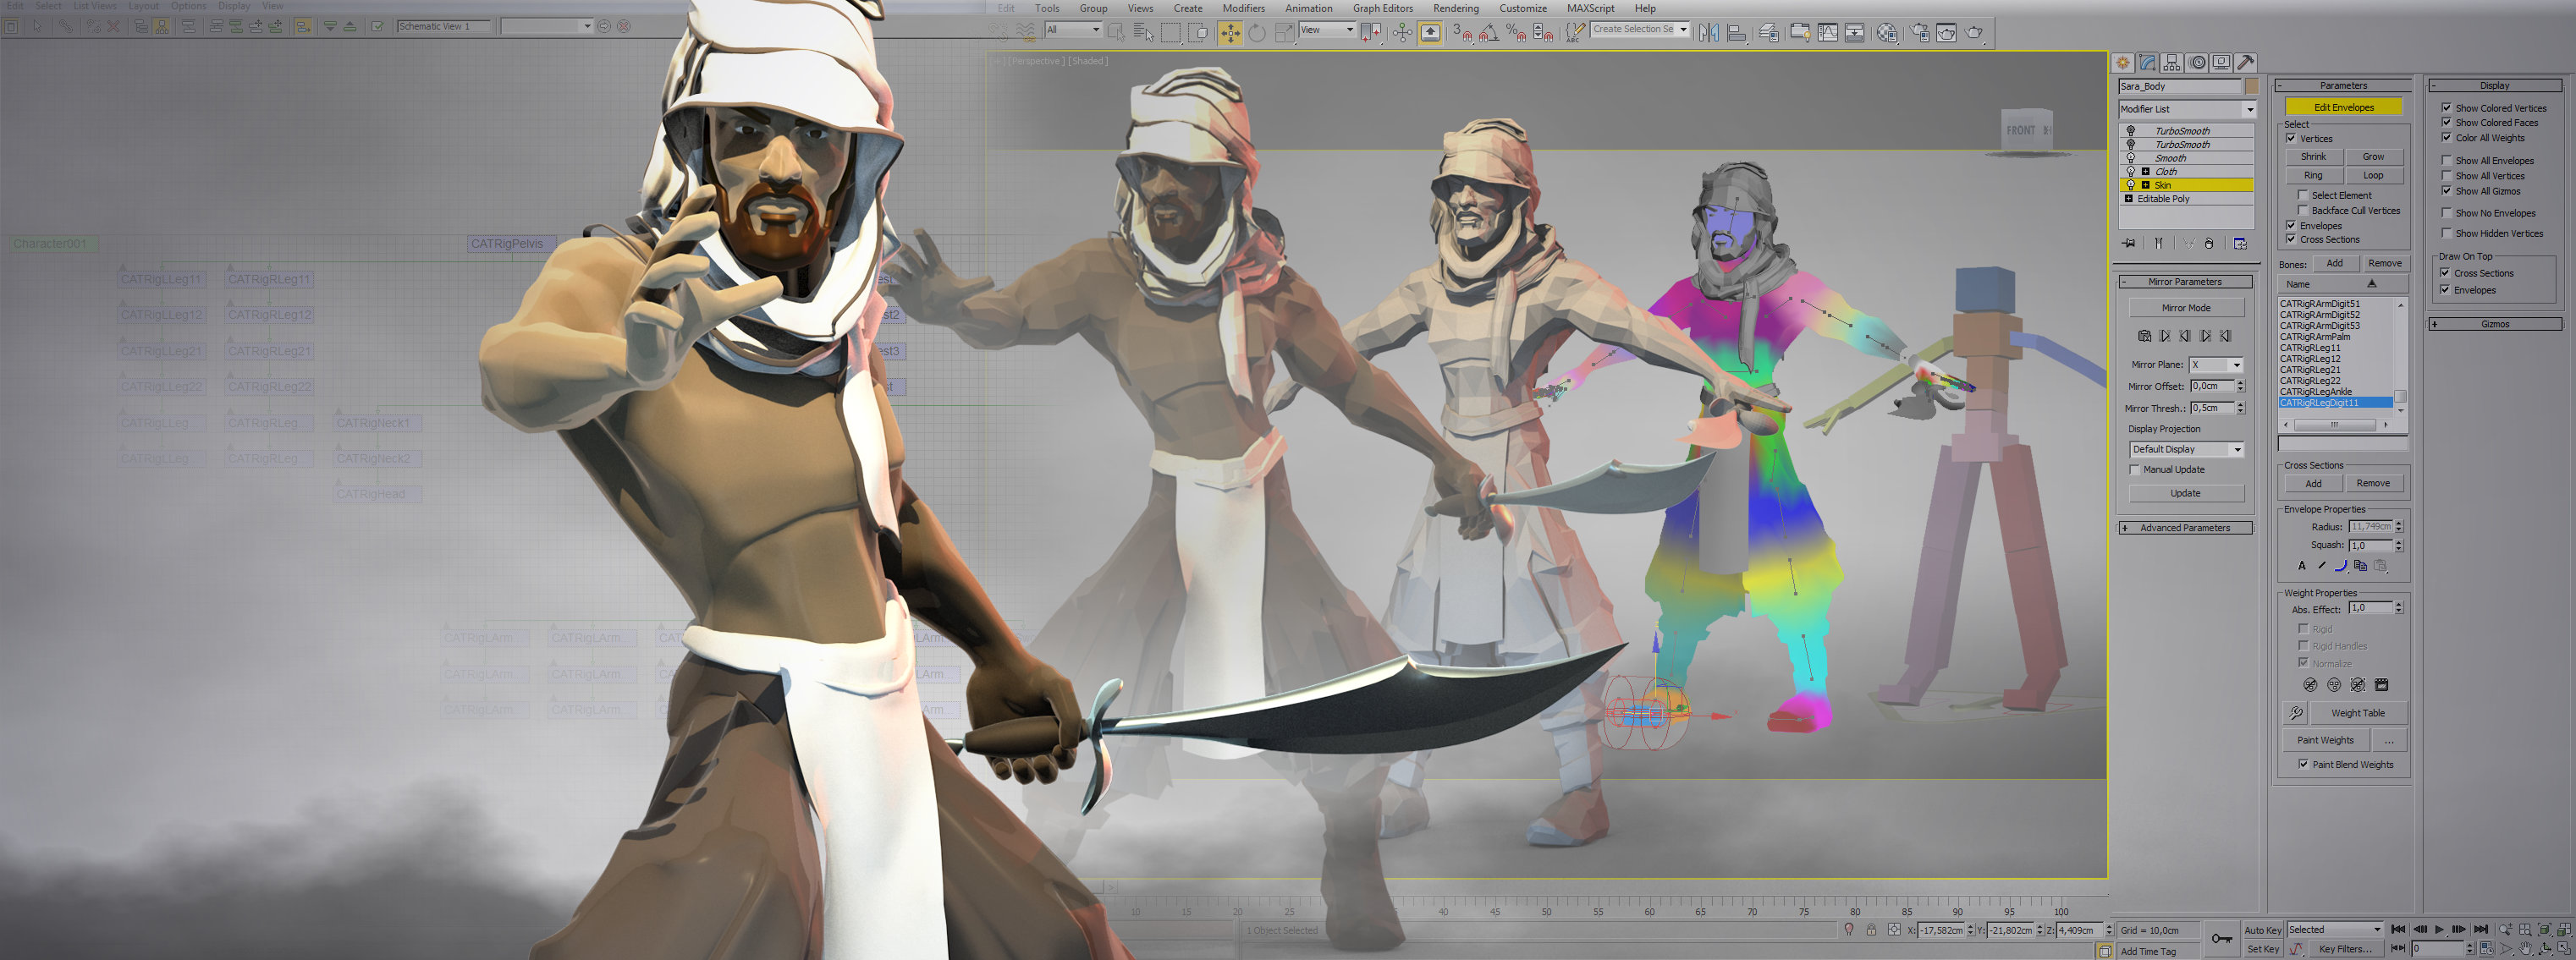Viewport: 2576px width, 960px height.
Task: Activate the Select and Move tool
Action: coord(1230,33)
